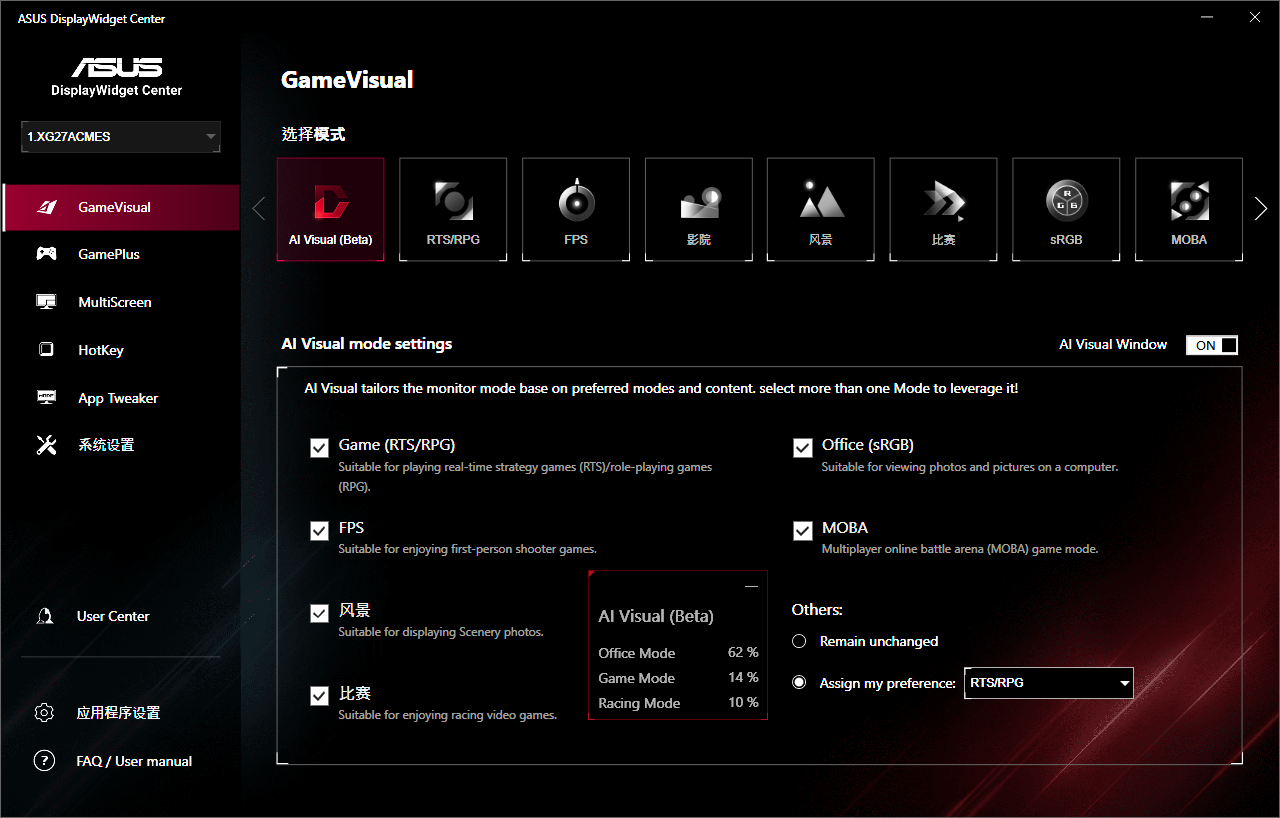Uncheck the 比赛 checkbox

[x=319, y=696]
